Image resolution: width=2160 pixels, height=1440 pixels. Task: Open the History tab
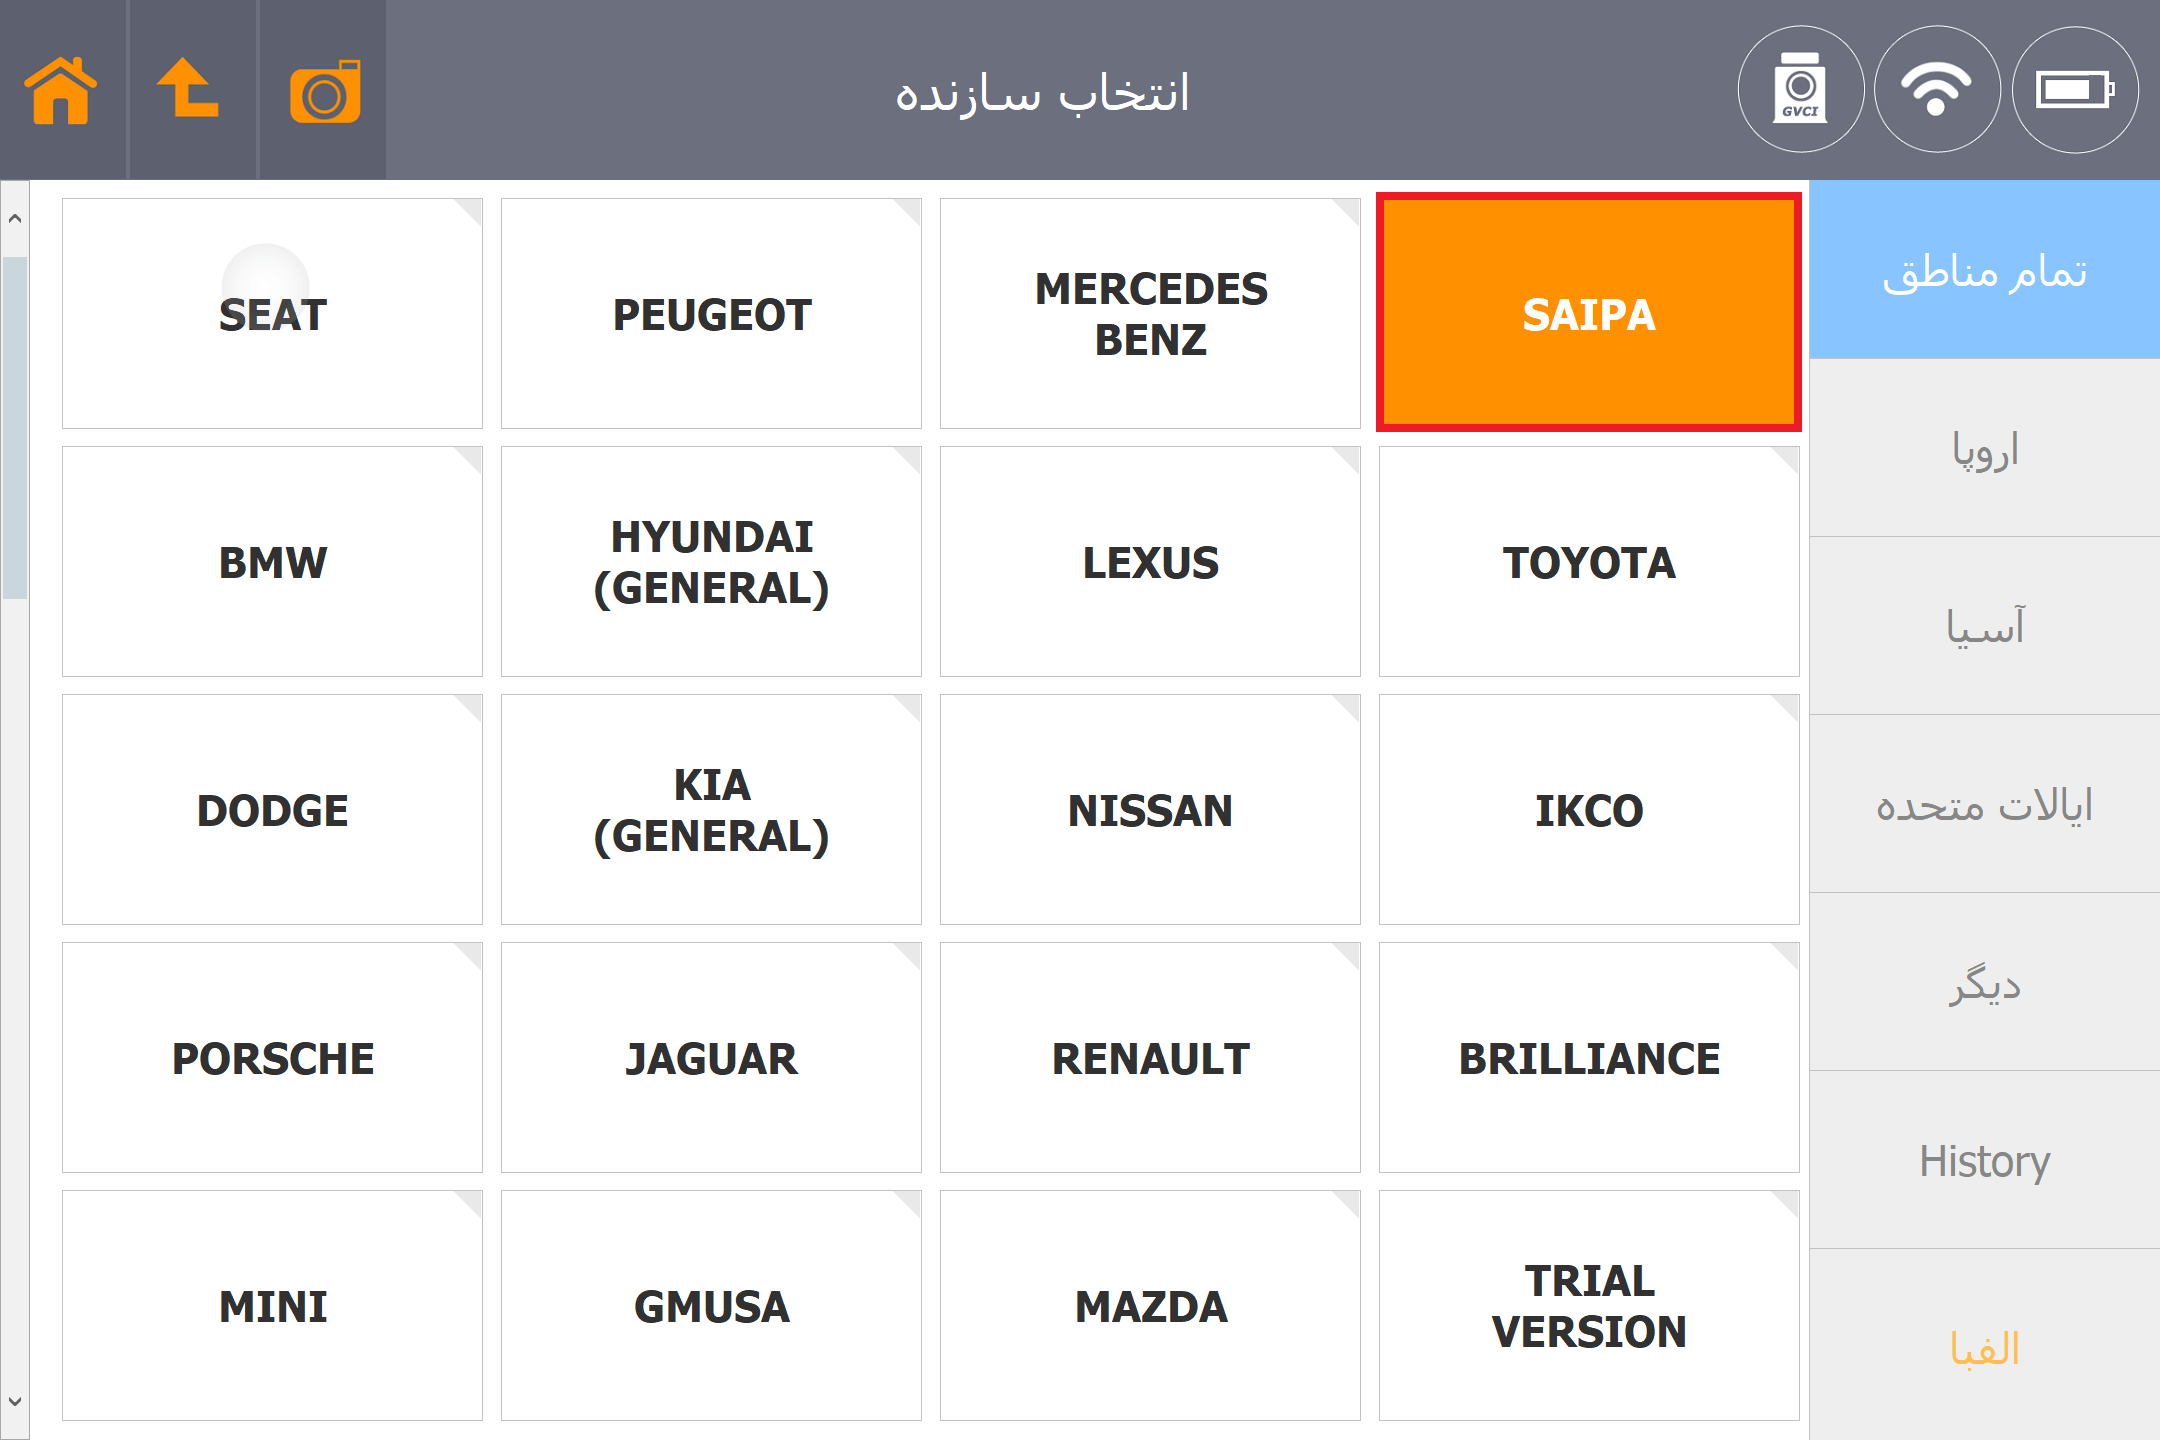(x=1985, y=1161)
